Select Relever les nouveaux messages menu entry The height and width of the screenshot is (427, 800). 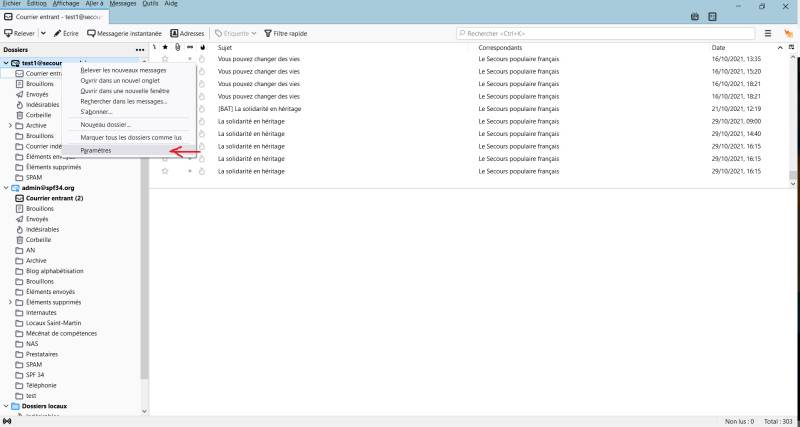[129, 70]
